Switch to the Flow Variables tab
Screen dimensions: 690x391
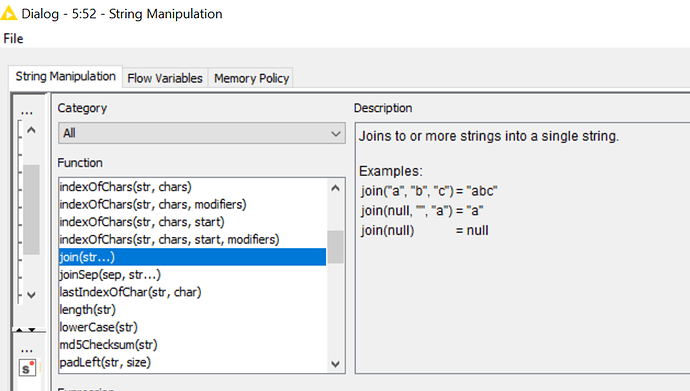pyautogui.click(x=165, y=78)
